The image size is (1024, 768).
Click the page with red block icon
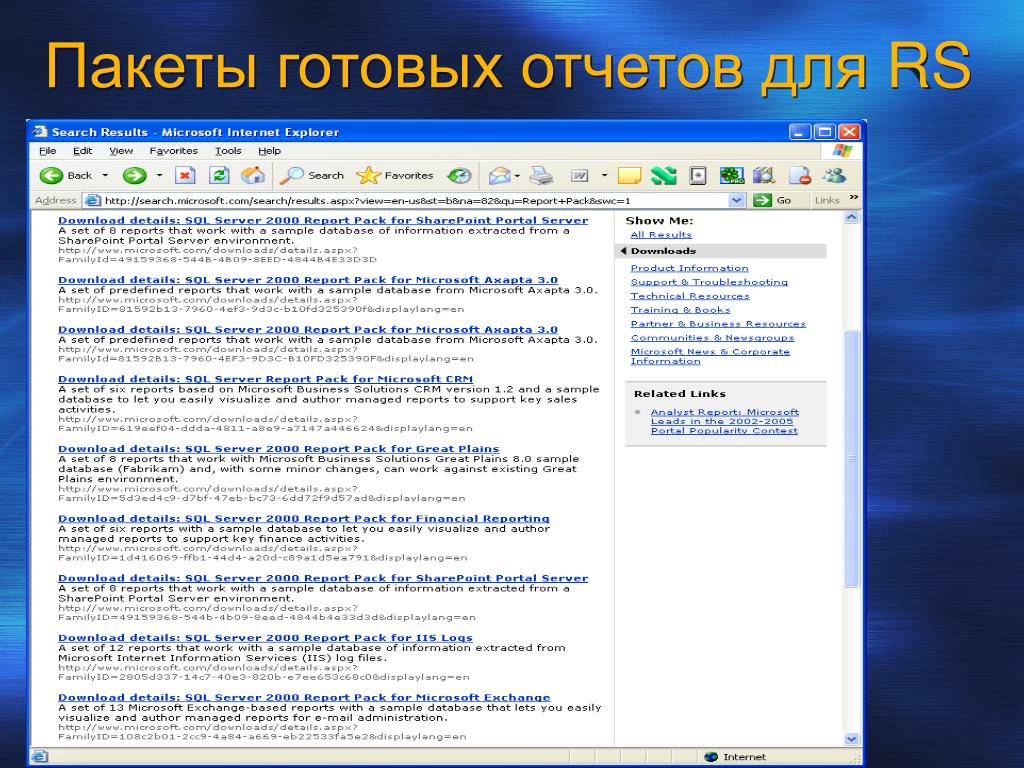pos(799,175)
